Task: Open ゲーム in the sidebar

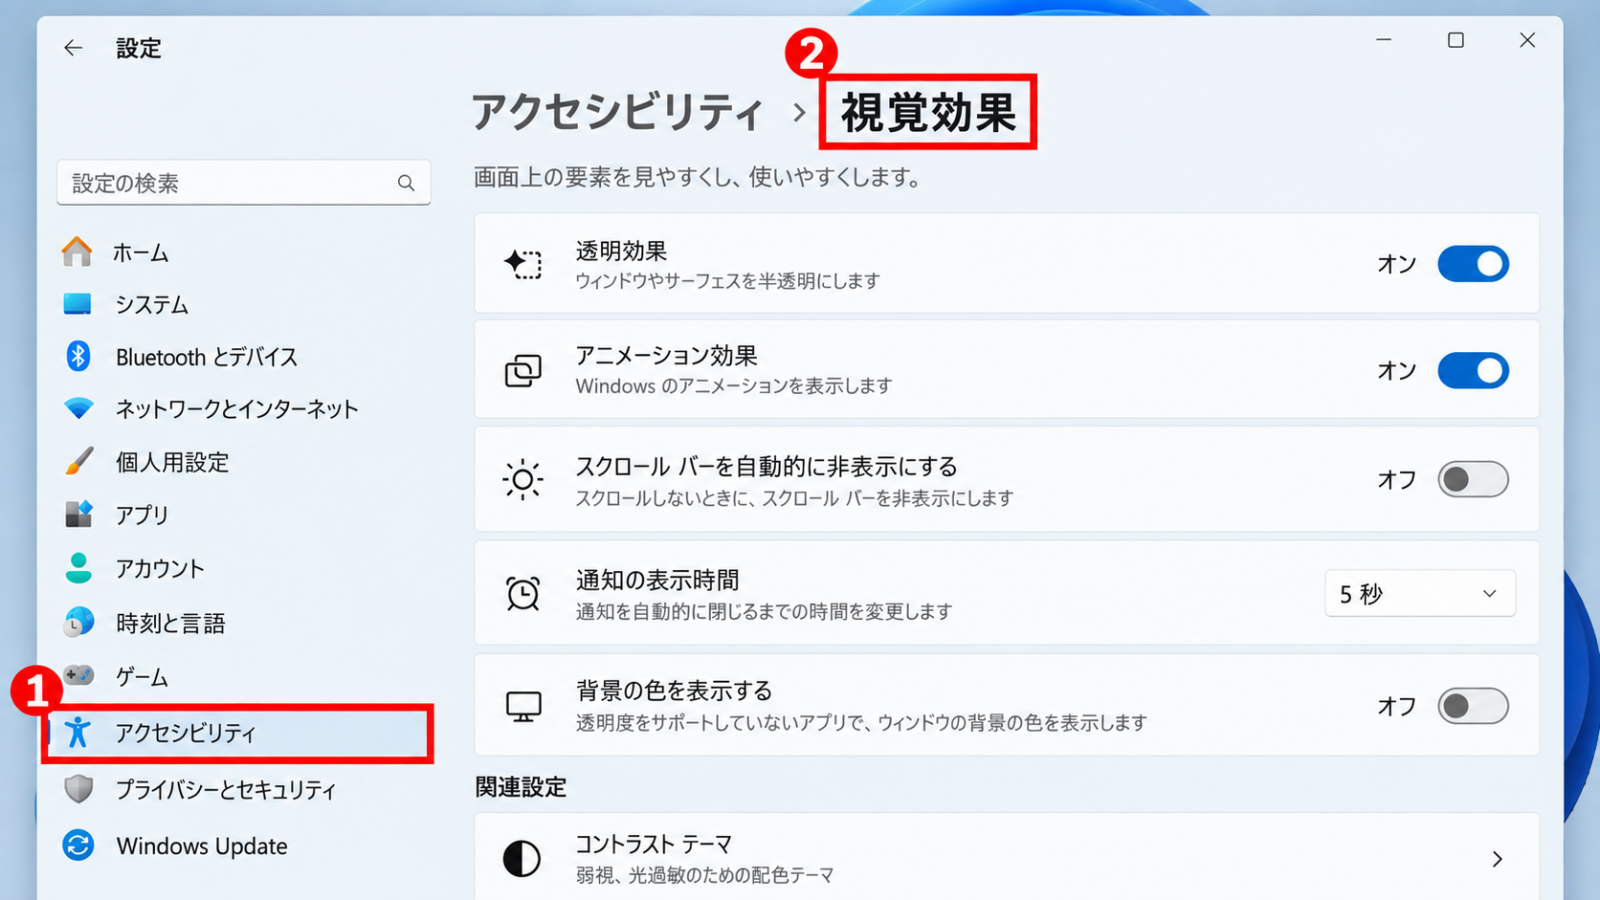Action: click(x=142, y=677)
